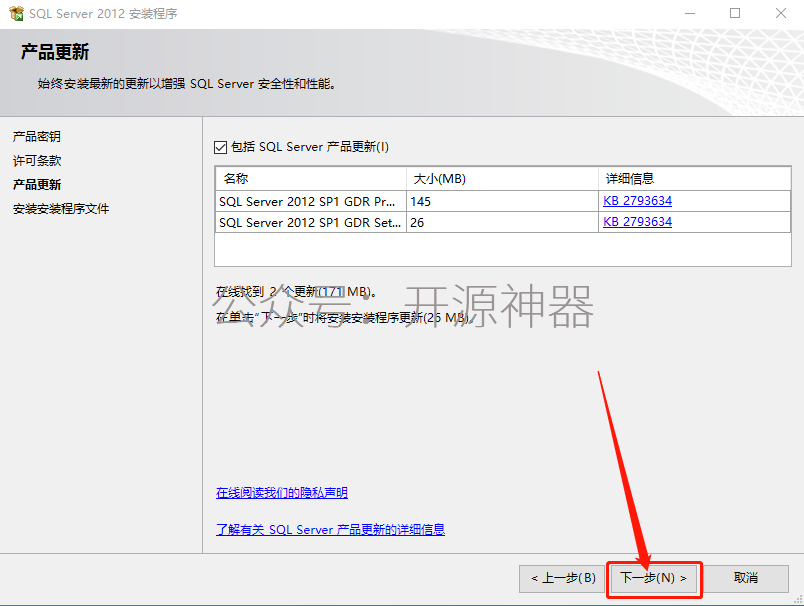
Task: Click the 大小(MB) column header
Action: [502, 178]
